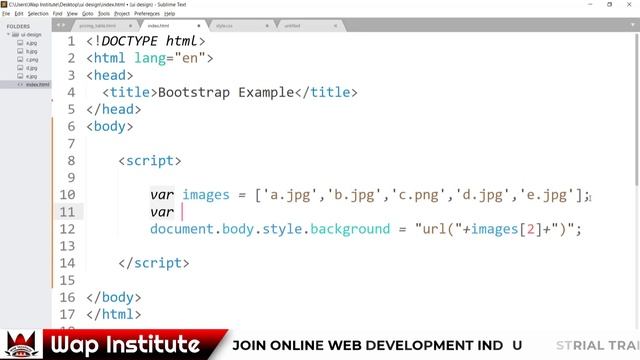The width and height of the screenshot is (640, 360).
Task: Minimize the Sublime Text window
Action: (x=590, y=4)
